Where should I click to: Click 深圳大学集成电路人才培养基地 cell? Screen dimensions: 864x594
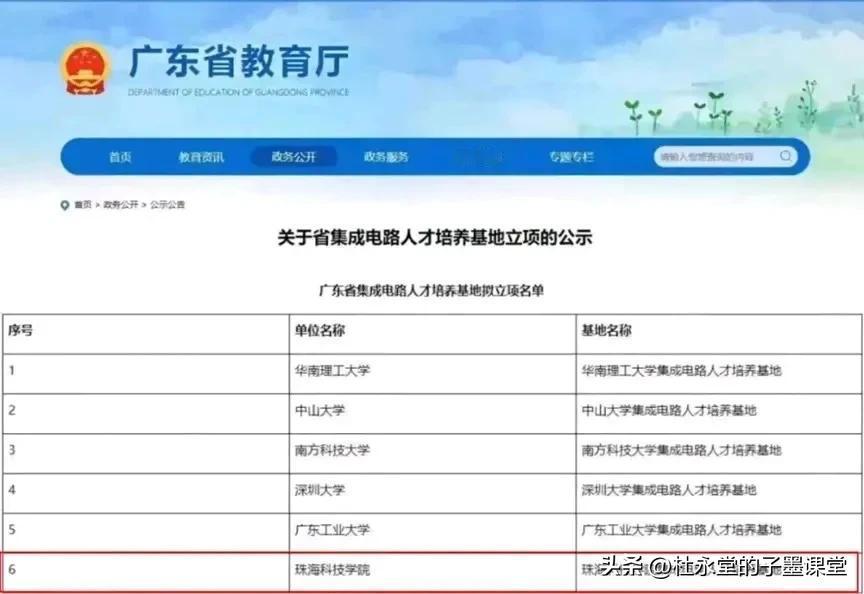(719, 493)
